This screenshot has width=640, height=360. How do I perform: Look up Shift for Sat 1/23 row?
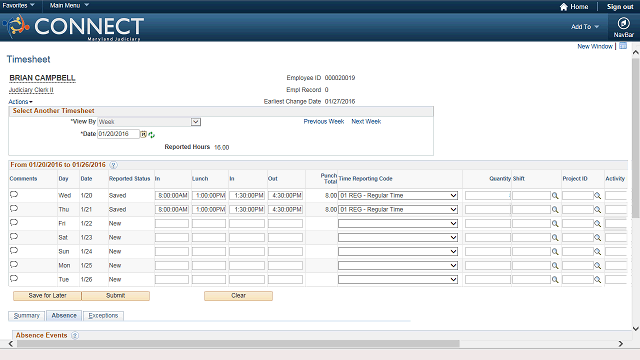coord(555,238)
